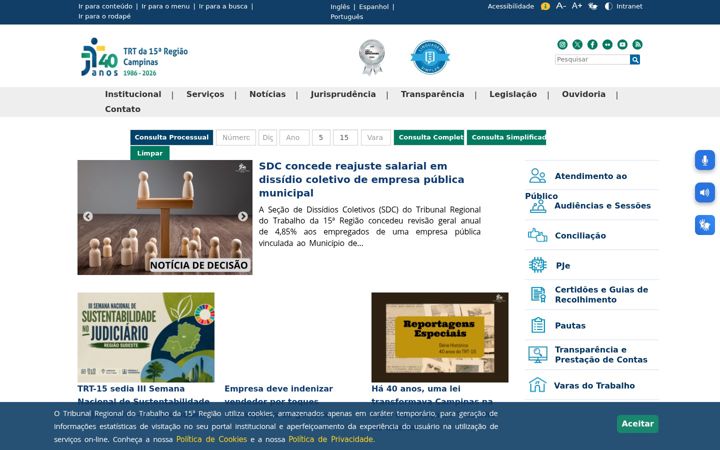Click Ir para o menu skip link
The image size is (720, 450).
pyautogui.click(x=165, y=6)
